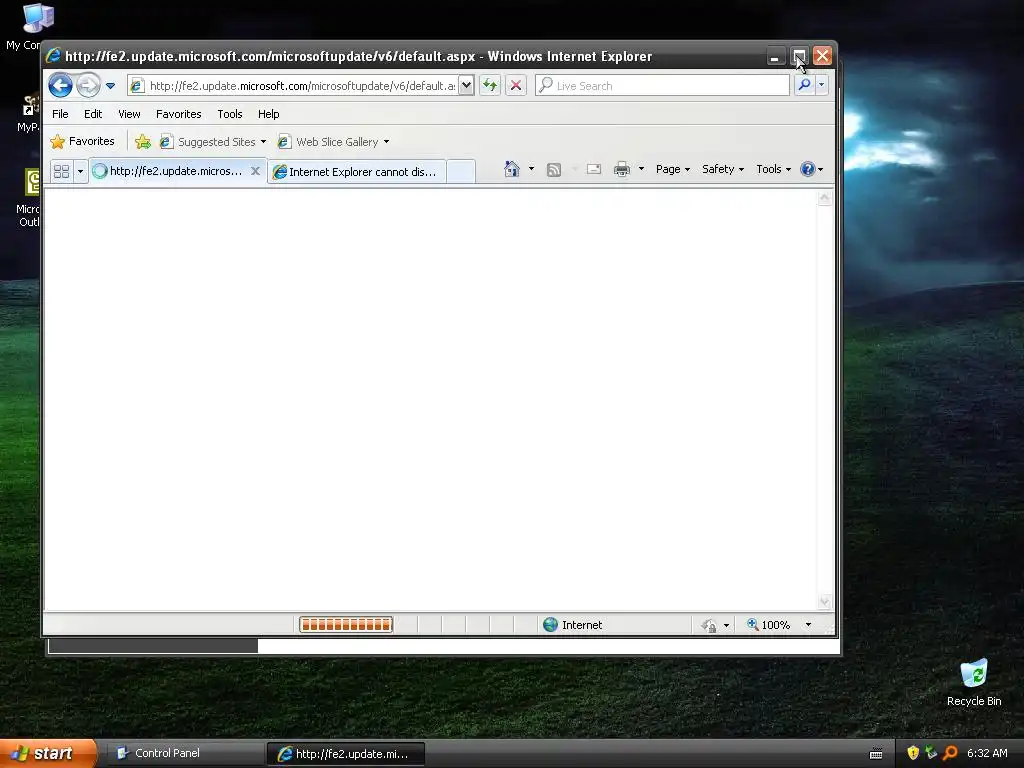Click the IE logo in title bar
This screenshot has height=768, width=1024.
tap(54, 56)
